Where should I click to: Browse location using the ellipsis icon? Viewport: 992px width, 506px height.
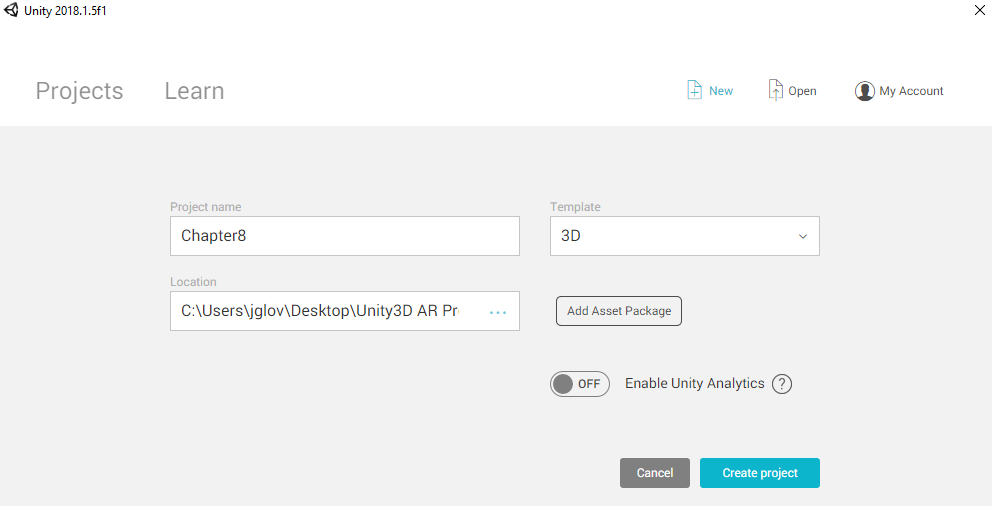click(x=498, y=312)
